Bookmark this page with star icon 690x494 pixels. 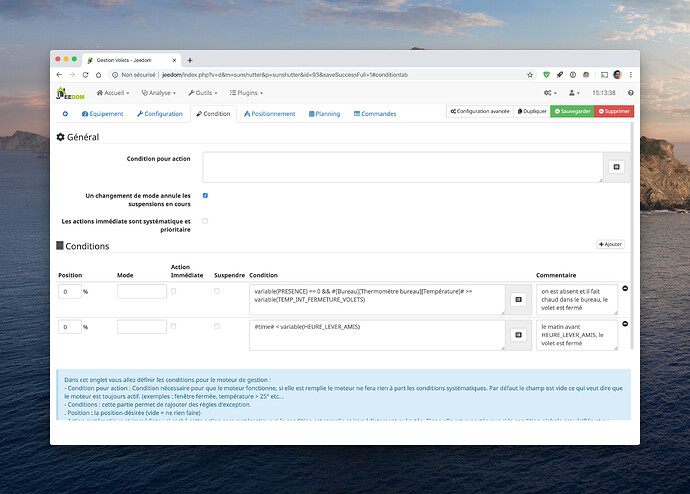[x=530, y=75]
